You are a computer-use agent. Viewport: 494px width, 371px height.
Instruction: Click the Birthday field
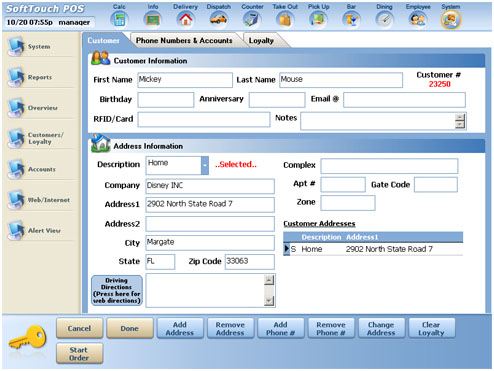click(166, 100)
